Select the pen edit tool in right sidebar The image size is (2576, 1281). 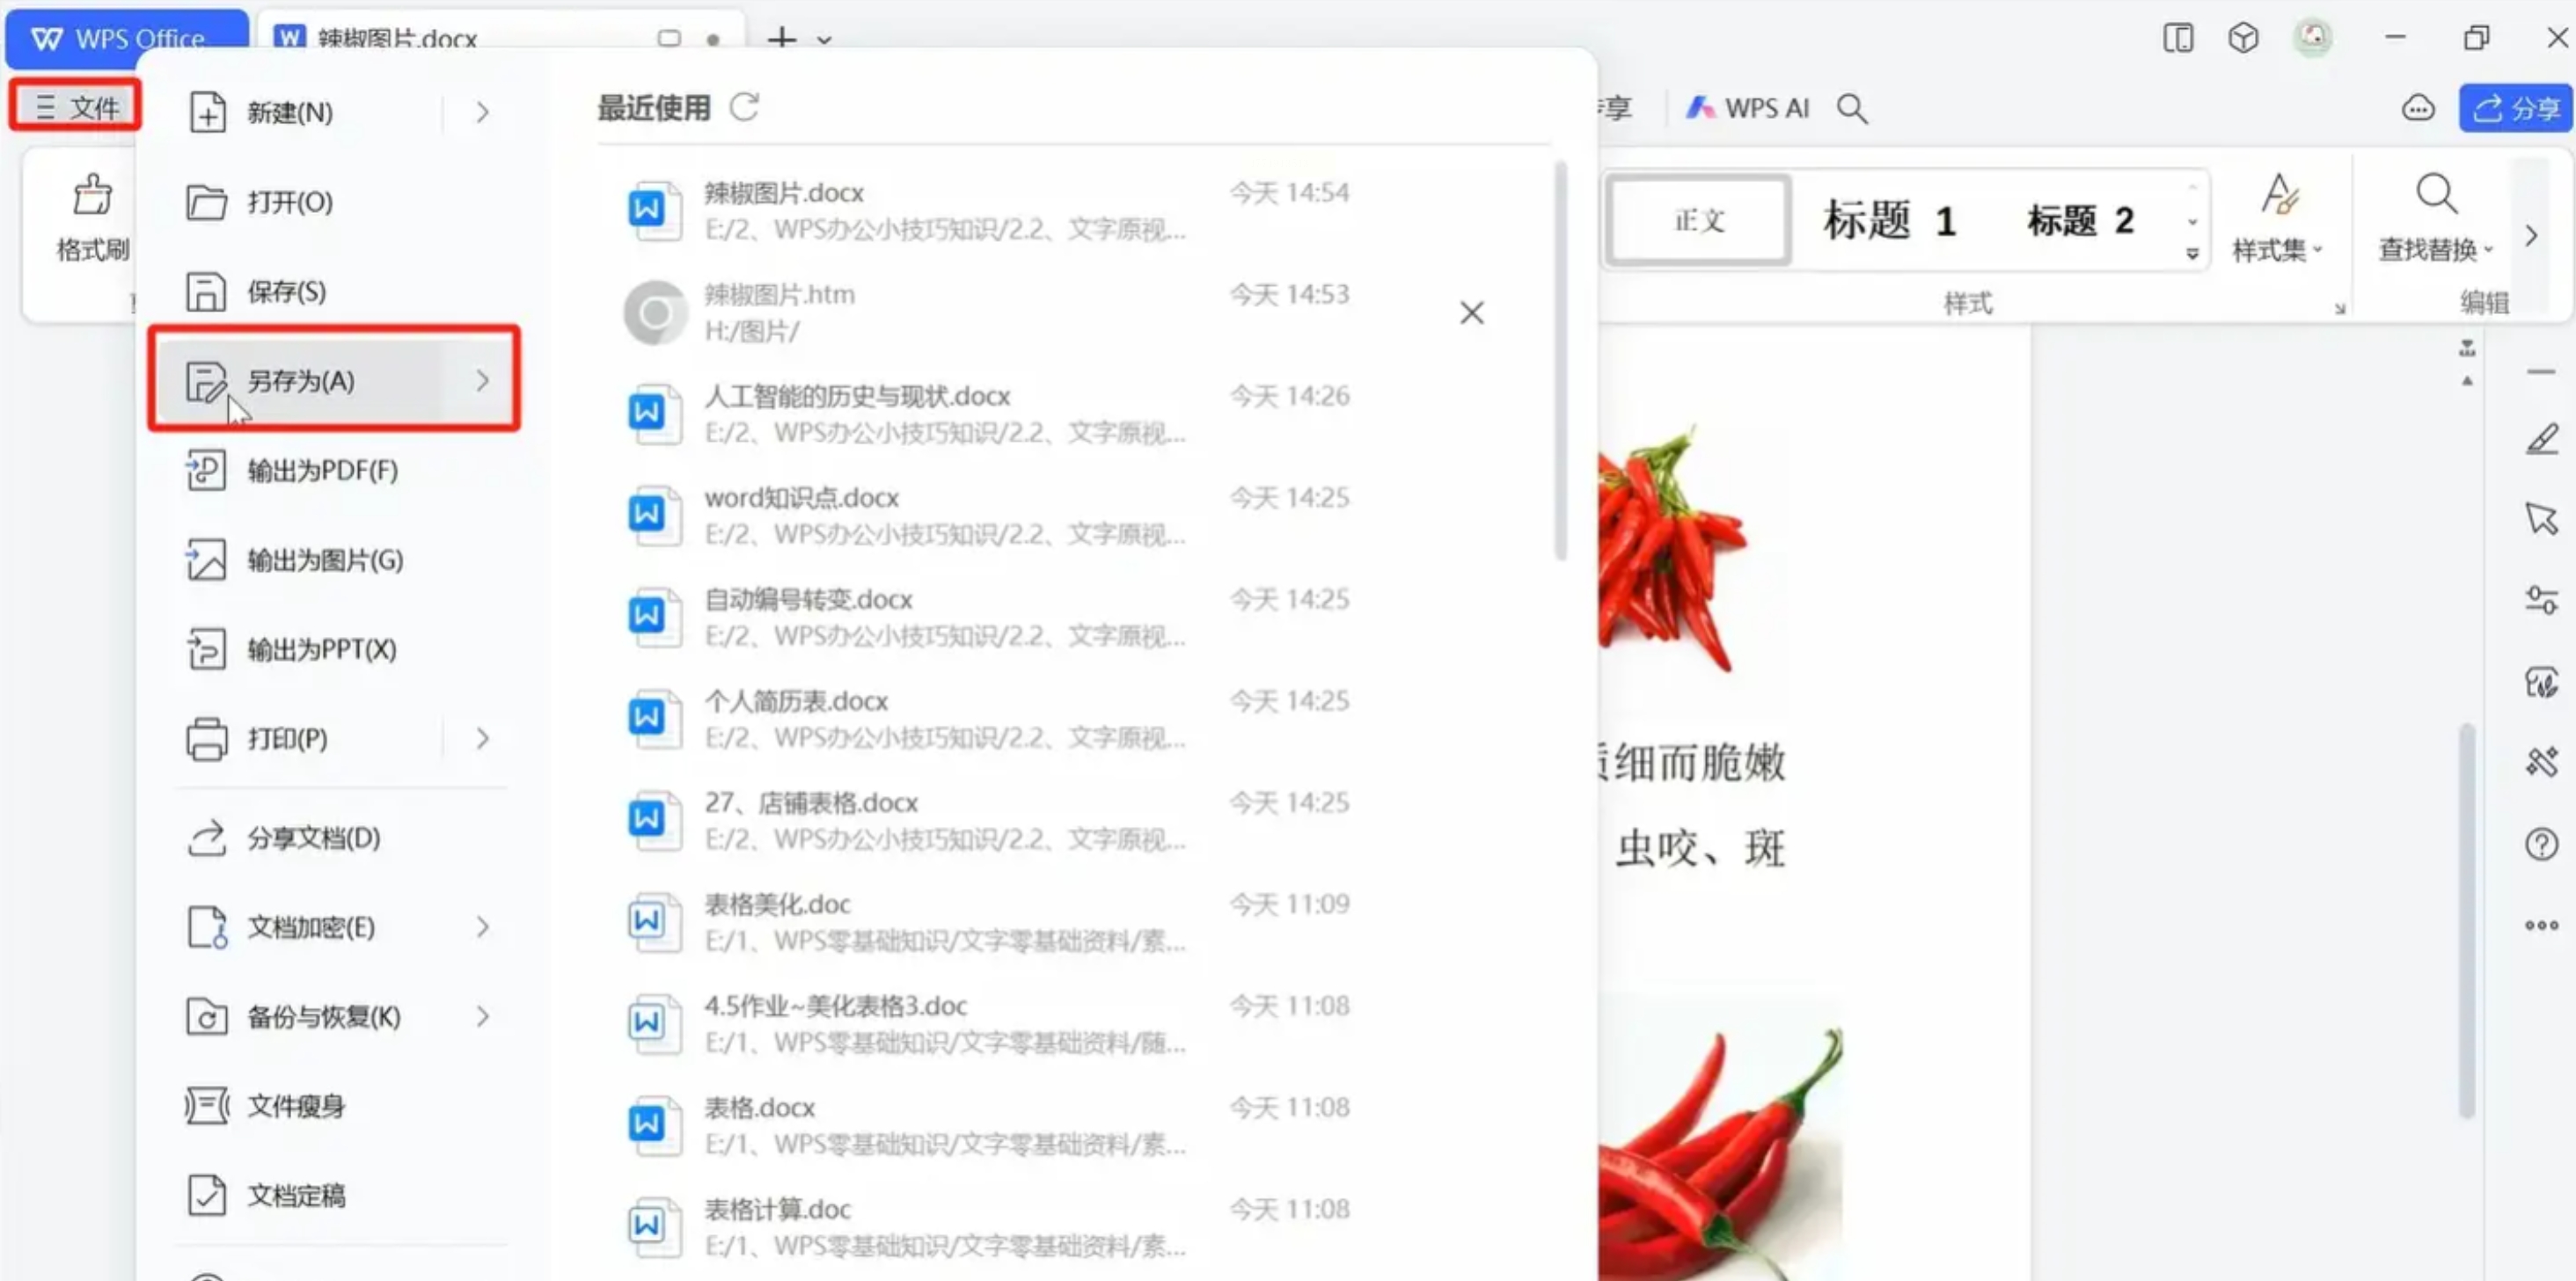pyautogui.click(x=2541, y=439)
